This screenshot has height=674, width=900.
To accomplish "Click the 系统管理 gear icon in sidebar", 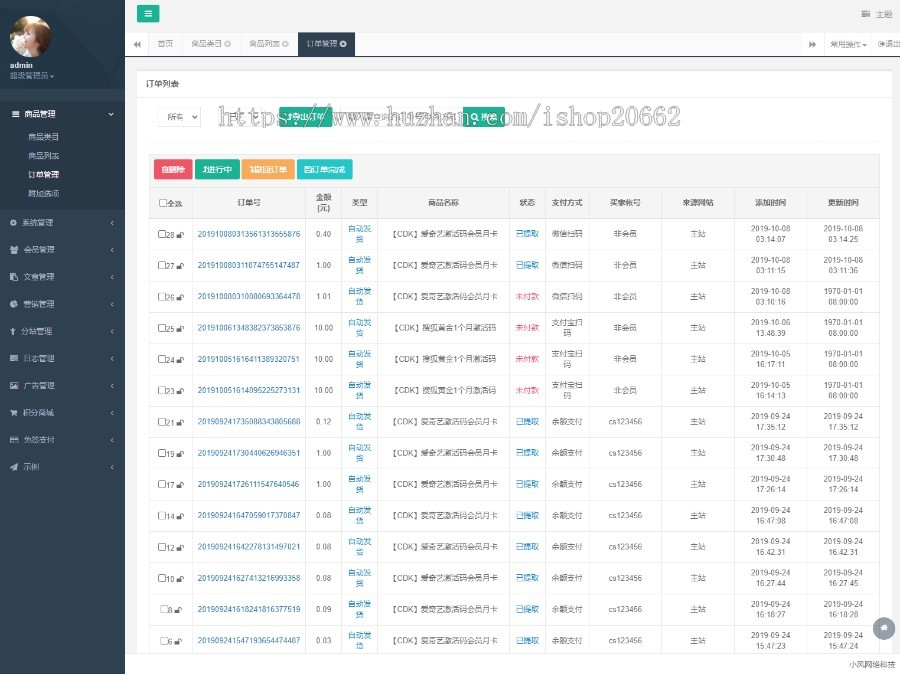I will click(x=13, y=222).
